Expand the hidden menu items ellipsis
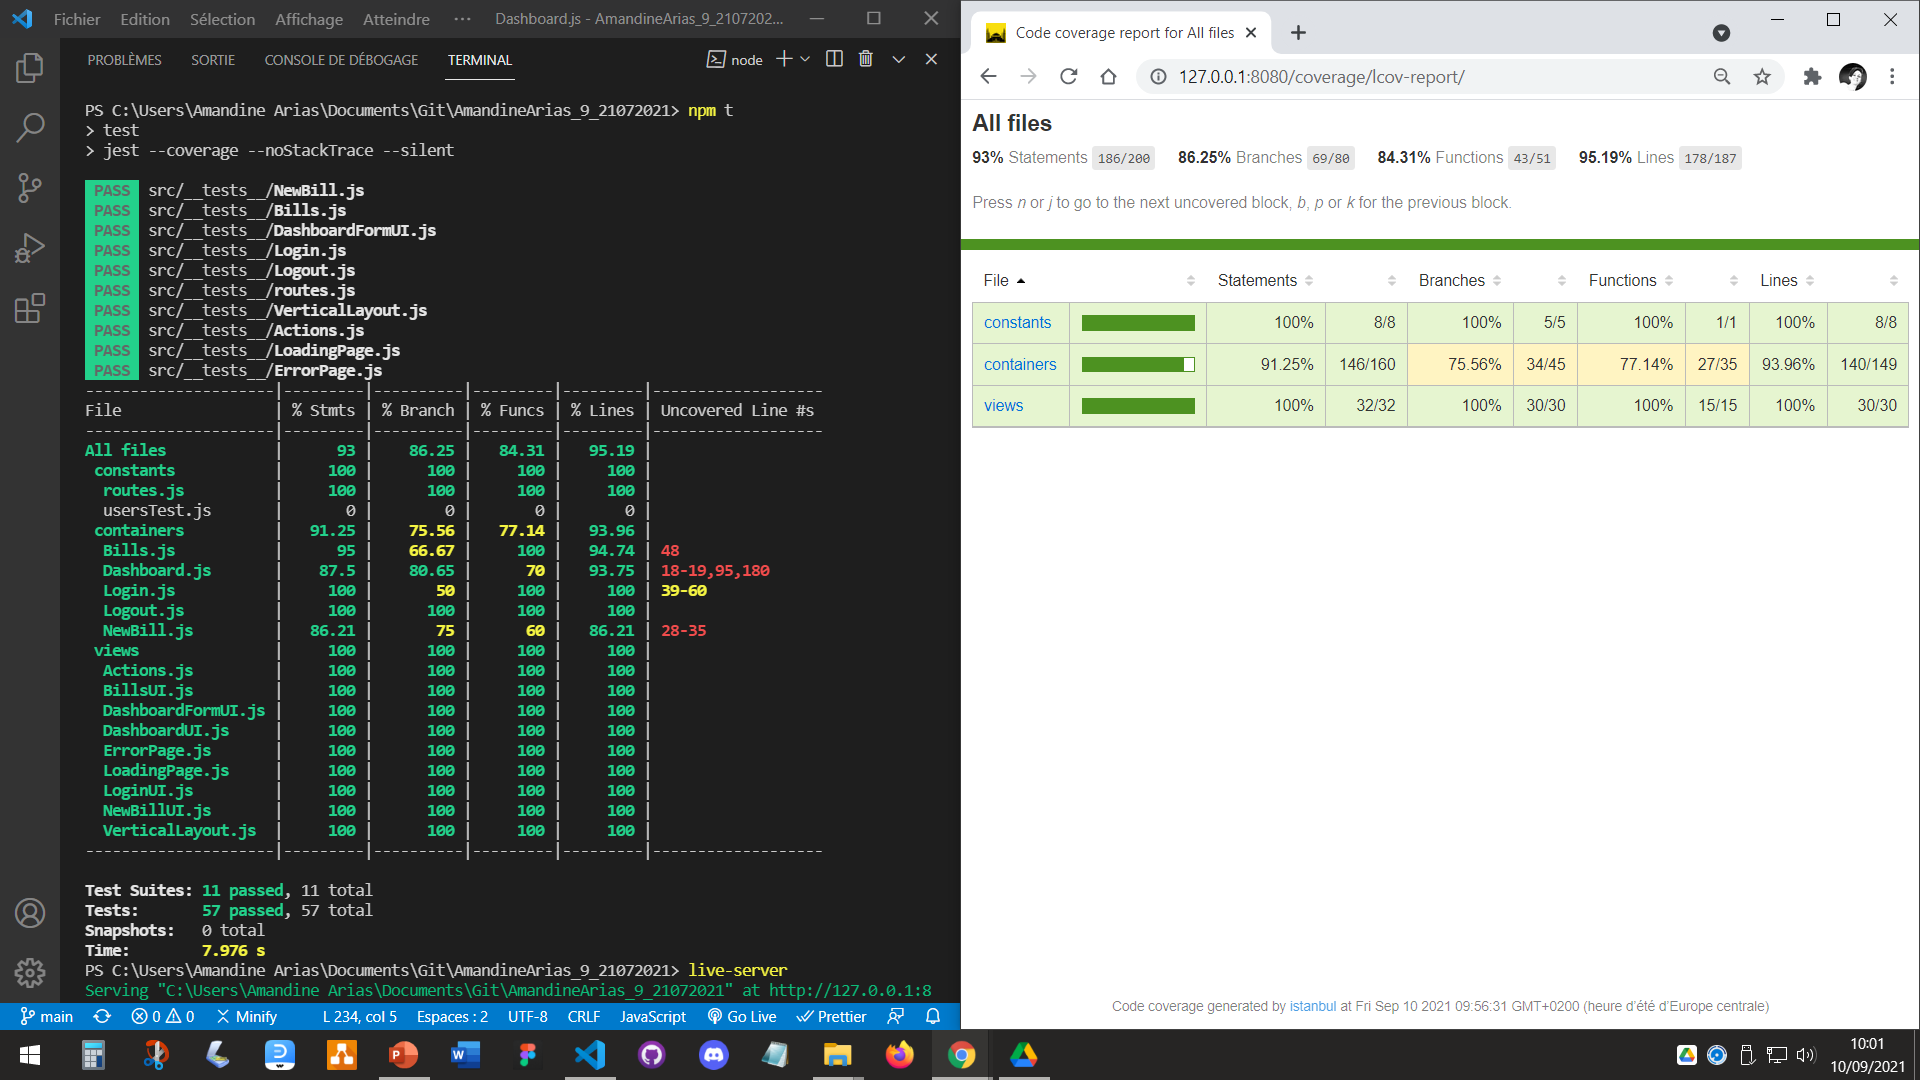1920x1080 pixels. pyautogui.click(x=462, y=19)
